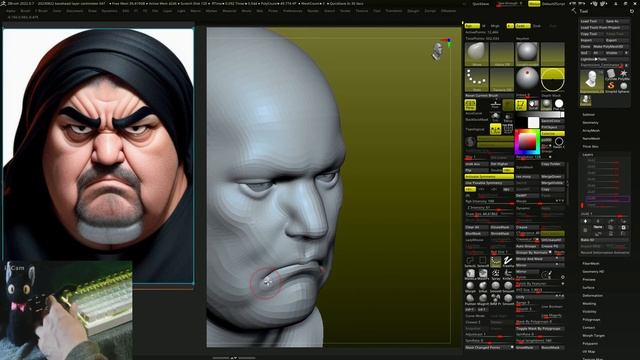Toggle Activate Symmetry
The width and height of the screenshot is (640, 360).
[489, 176]
